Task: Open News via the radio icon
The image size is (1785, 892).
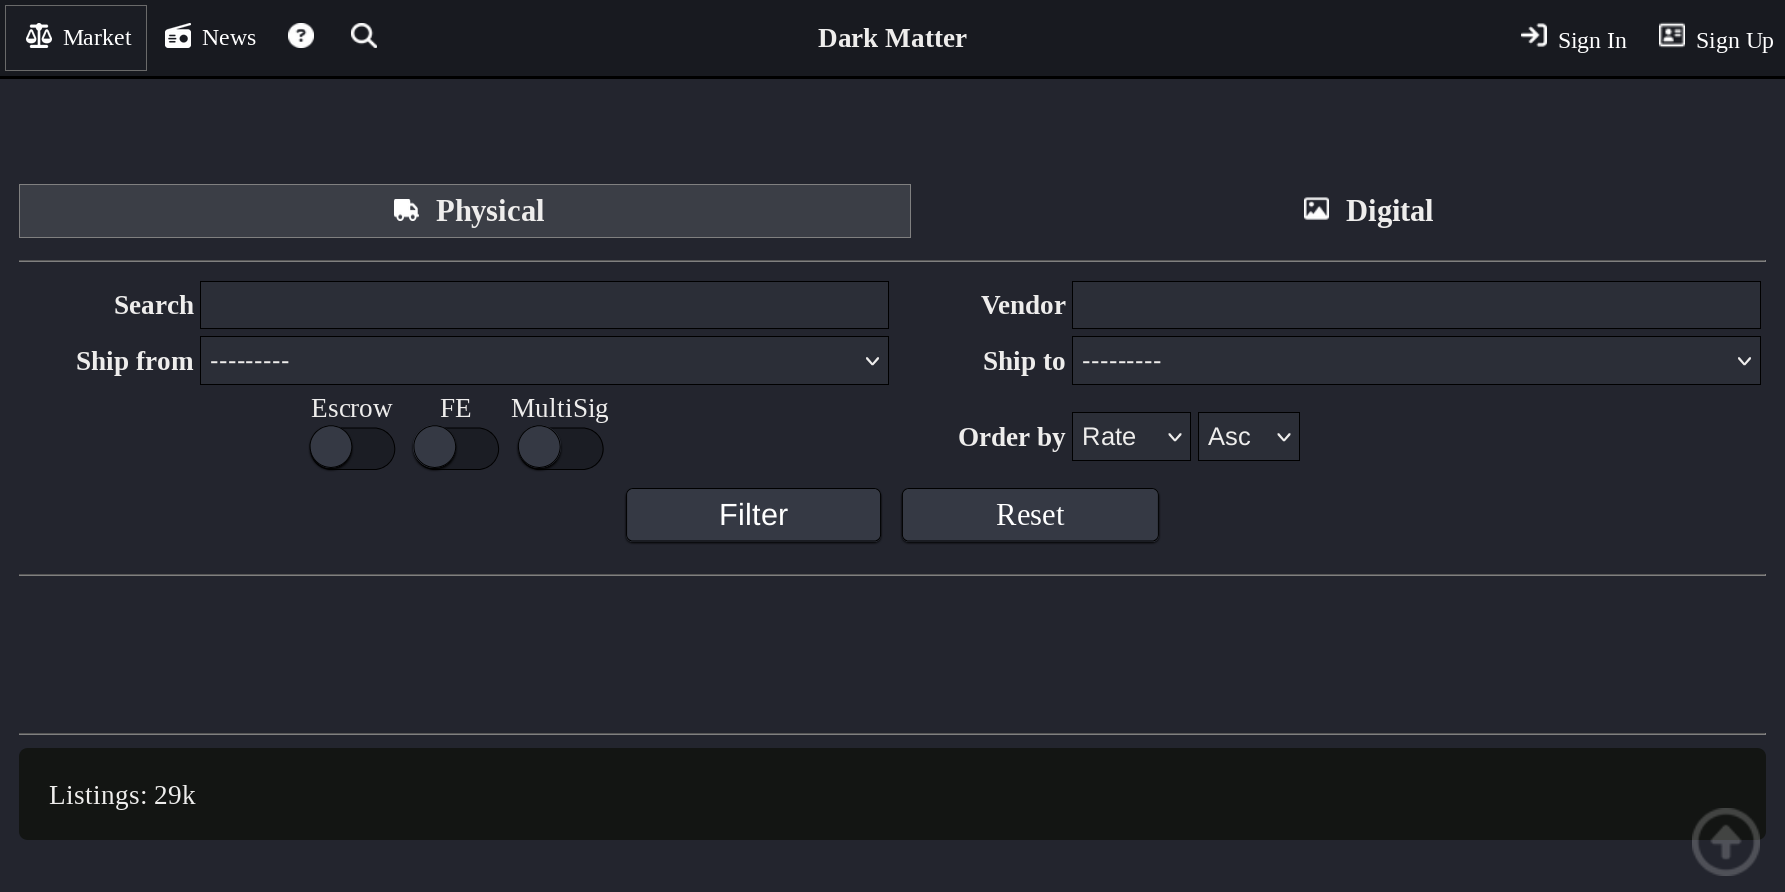Action: coord(178,35)
